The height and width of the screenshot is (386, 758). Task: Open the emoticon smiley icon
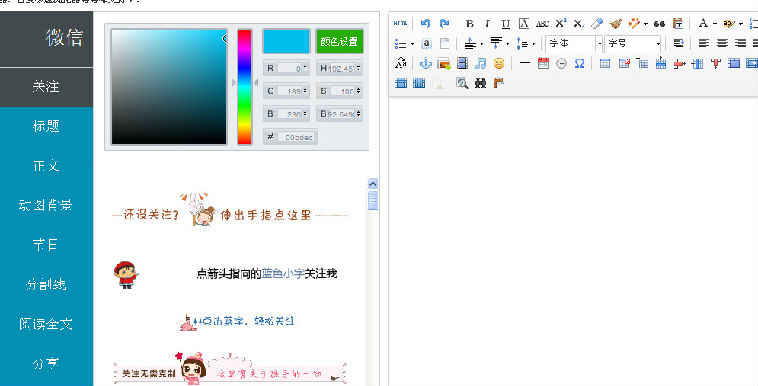499,63
